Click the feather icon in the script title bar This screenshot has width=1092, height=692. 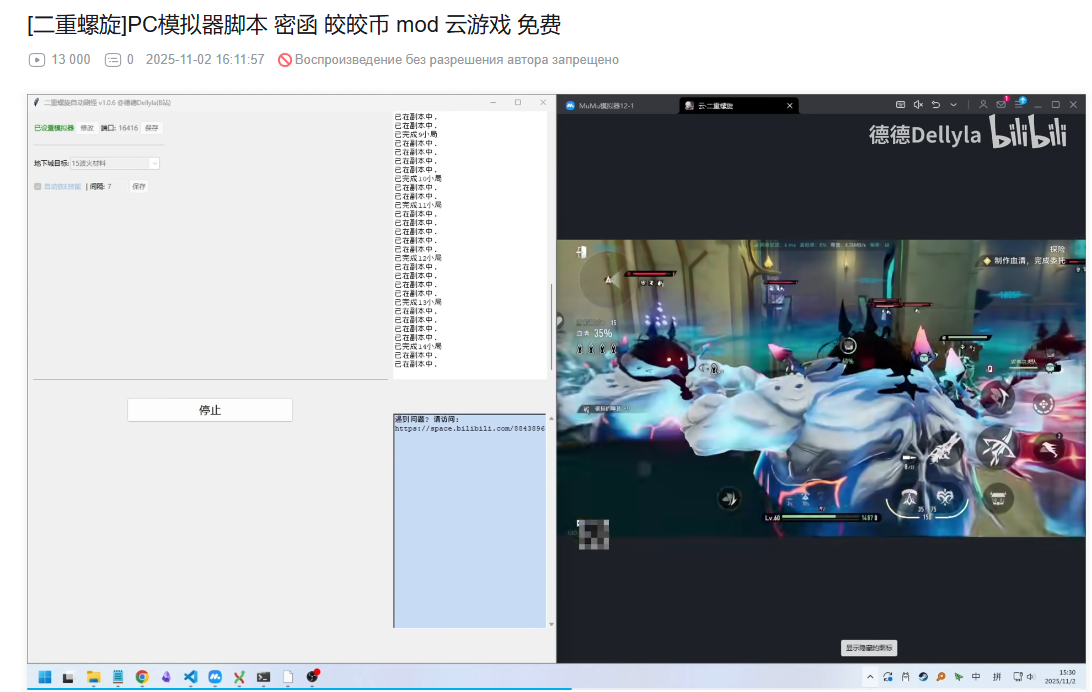(36, 102)
